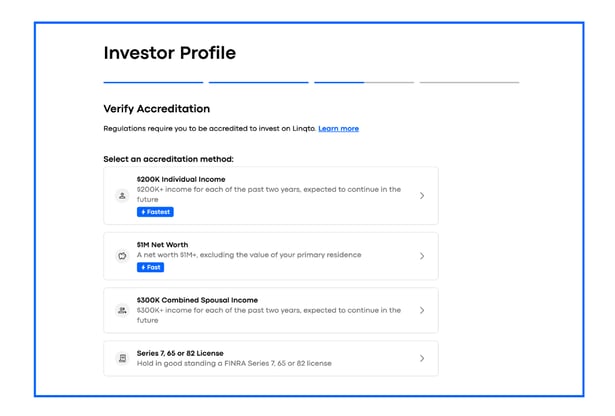Click the spousal couple icon
Image resolution: width=615 pixels, height=416 pixels.
[122, 311]
